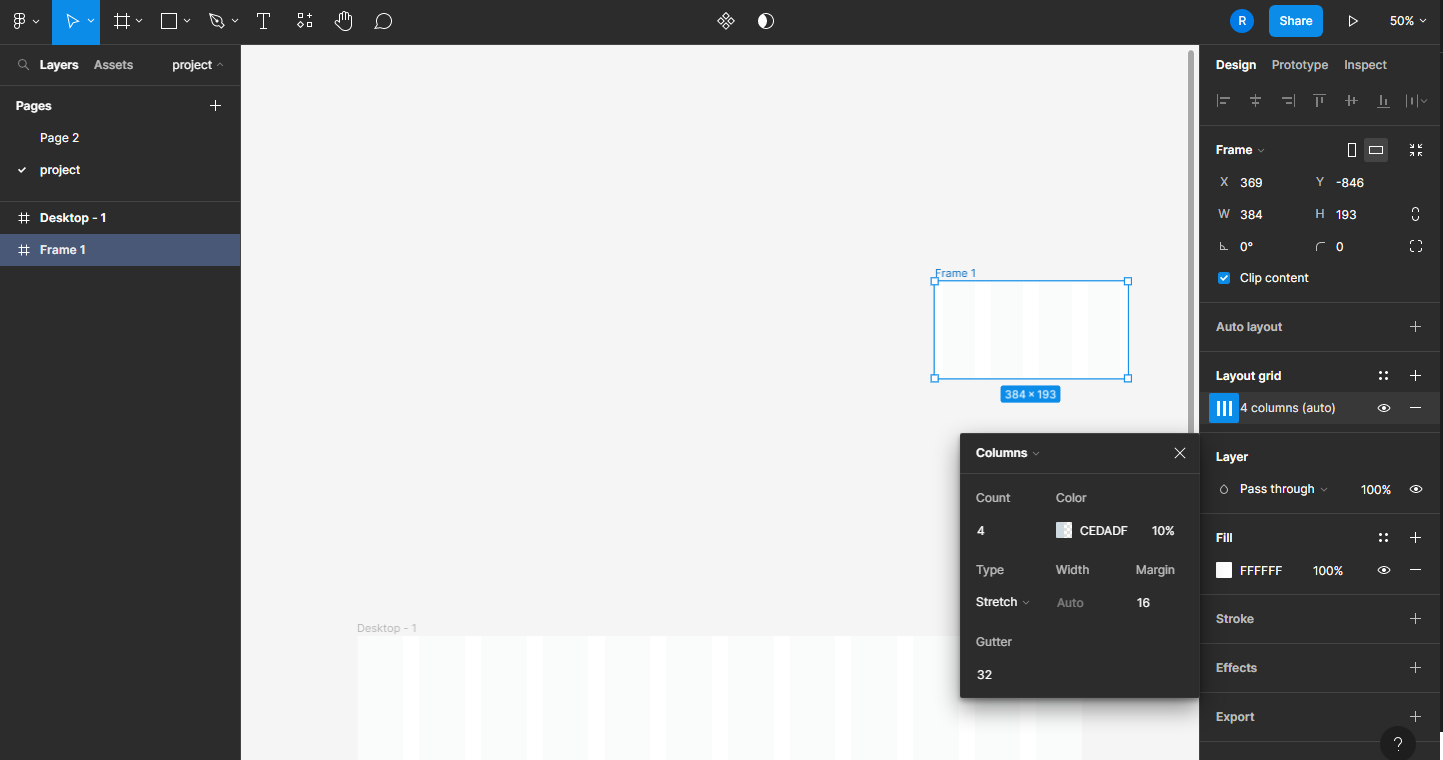This screenshot has width=1443, height=760.
Task: Select the Comment tool
Action: [383, 21]
